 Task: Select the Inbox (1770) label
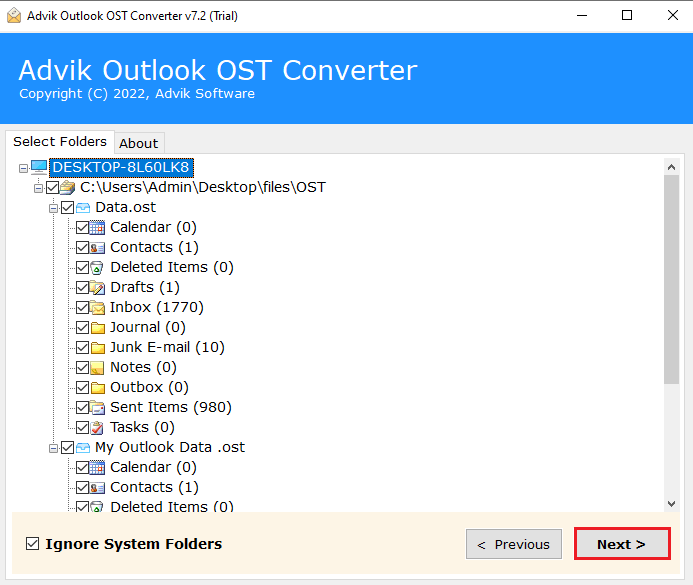pyautogui.click(x=157, y=307)
